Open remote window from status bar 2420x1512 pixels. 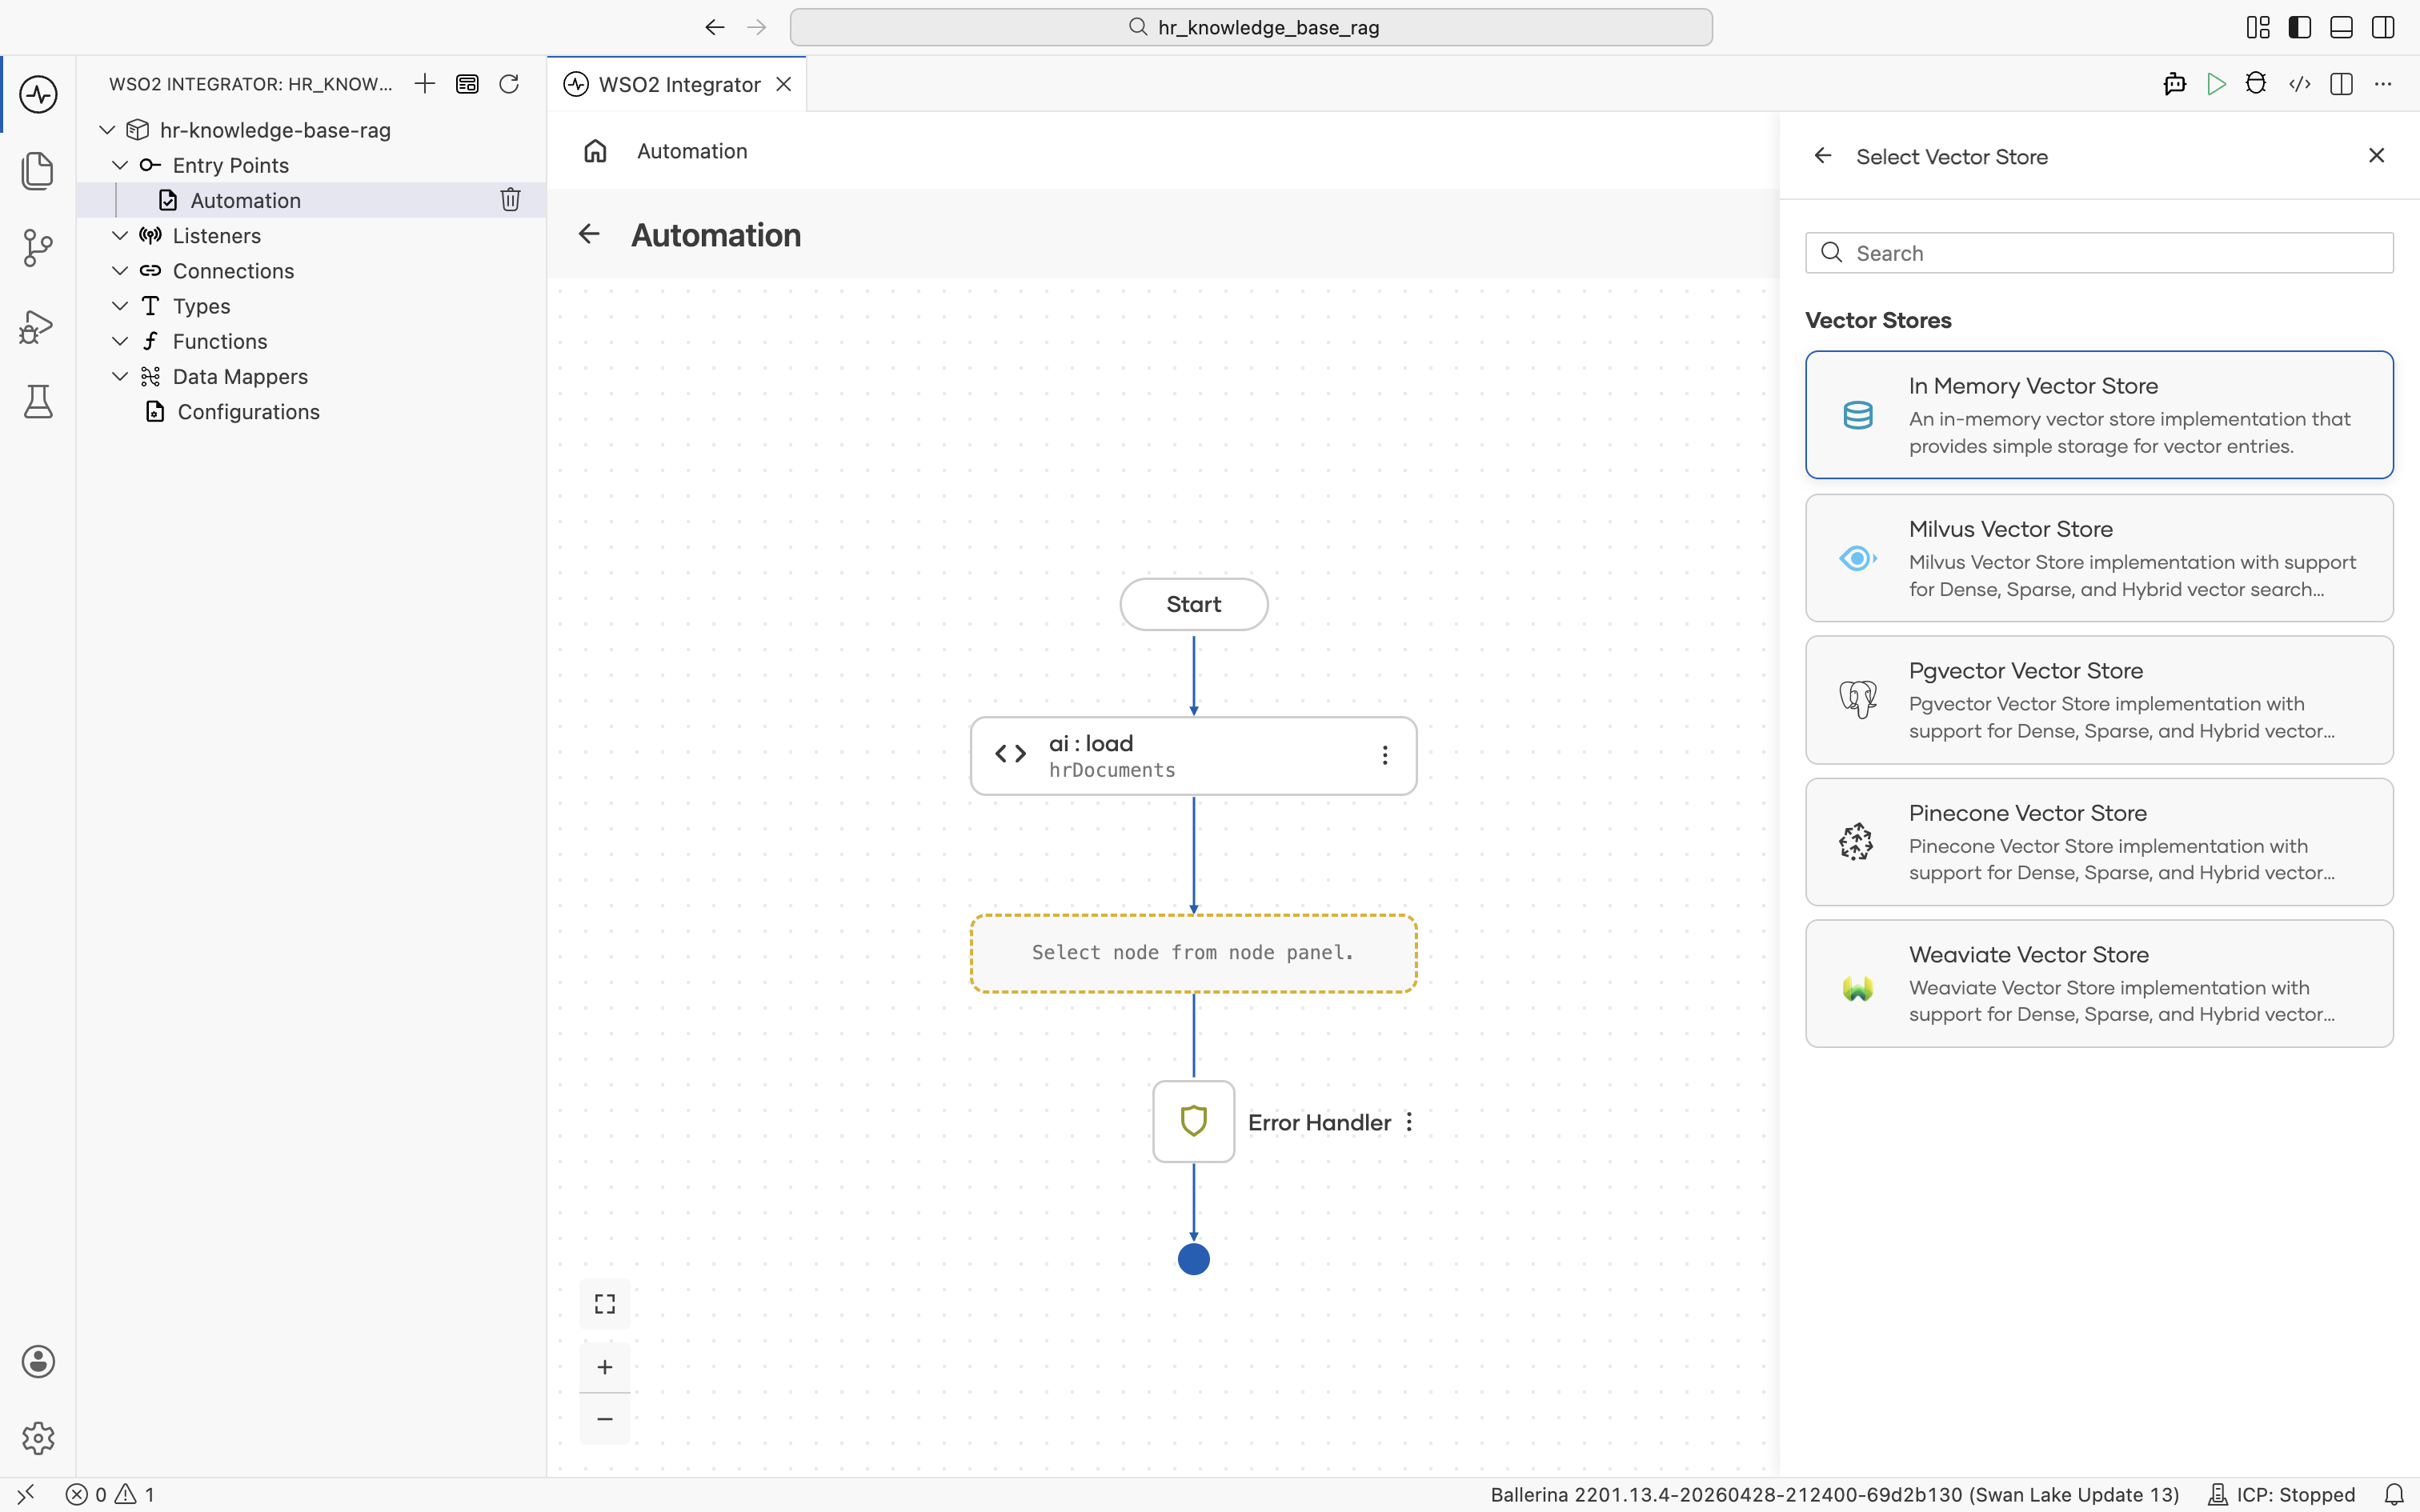coord(26,1495)
